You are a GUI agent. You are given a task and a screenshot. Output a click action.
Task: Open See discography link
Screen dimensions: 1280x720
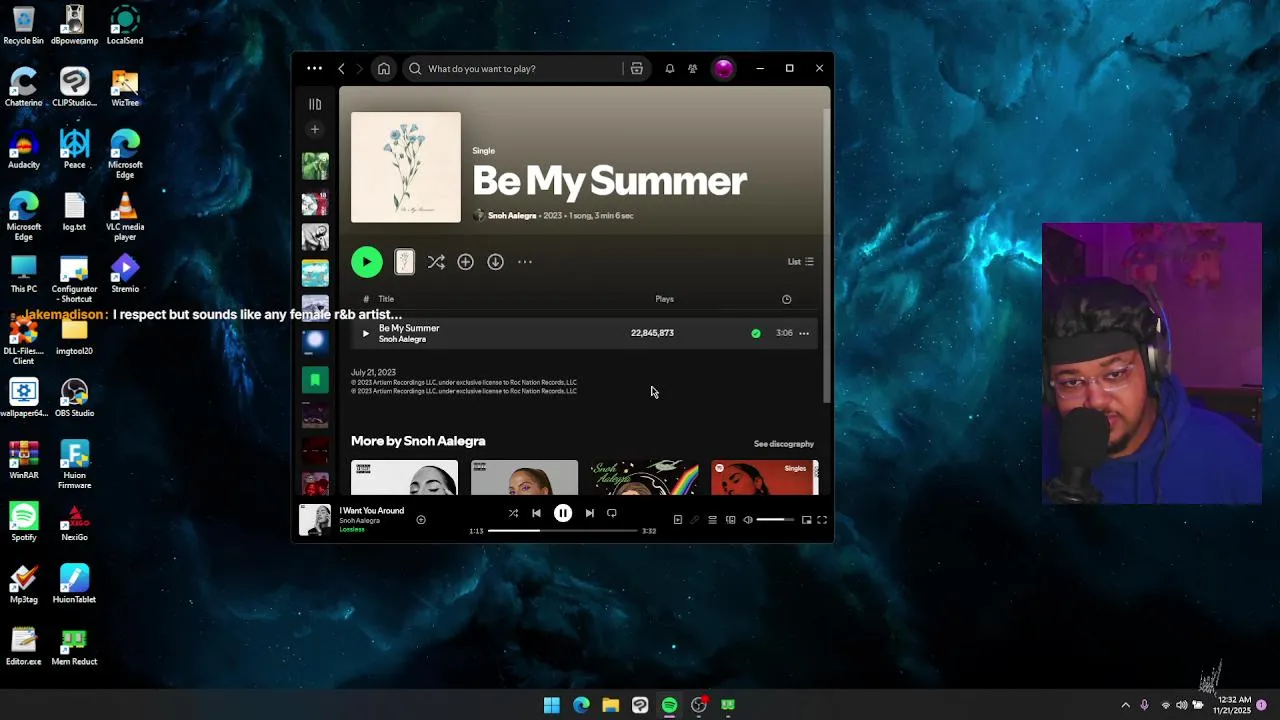click(x=784, y=444)
